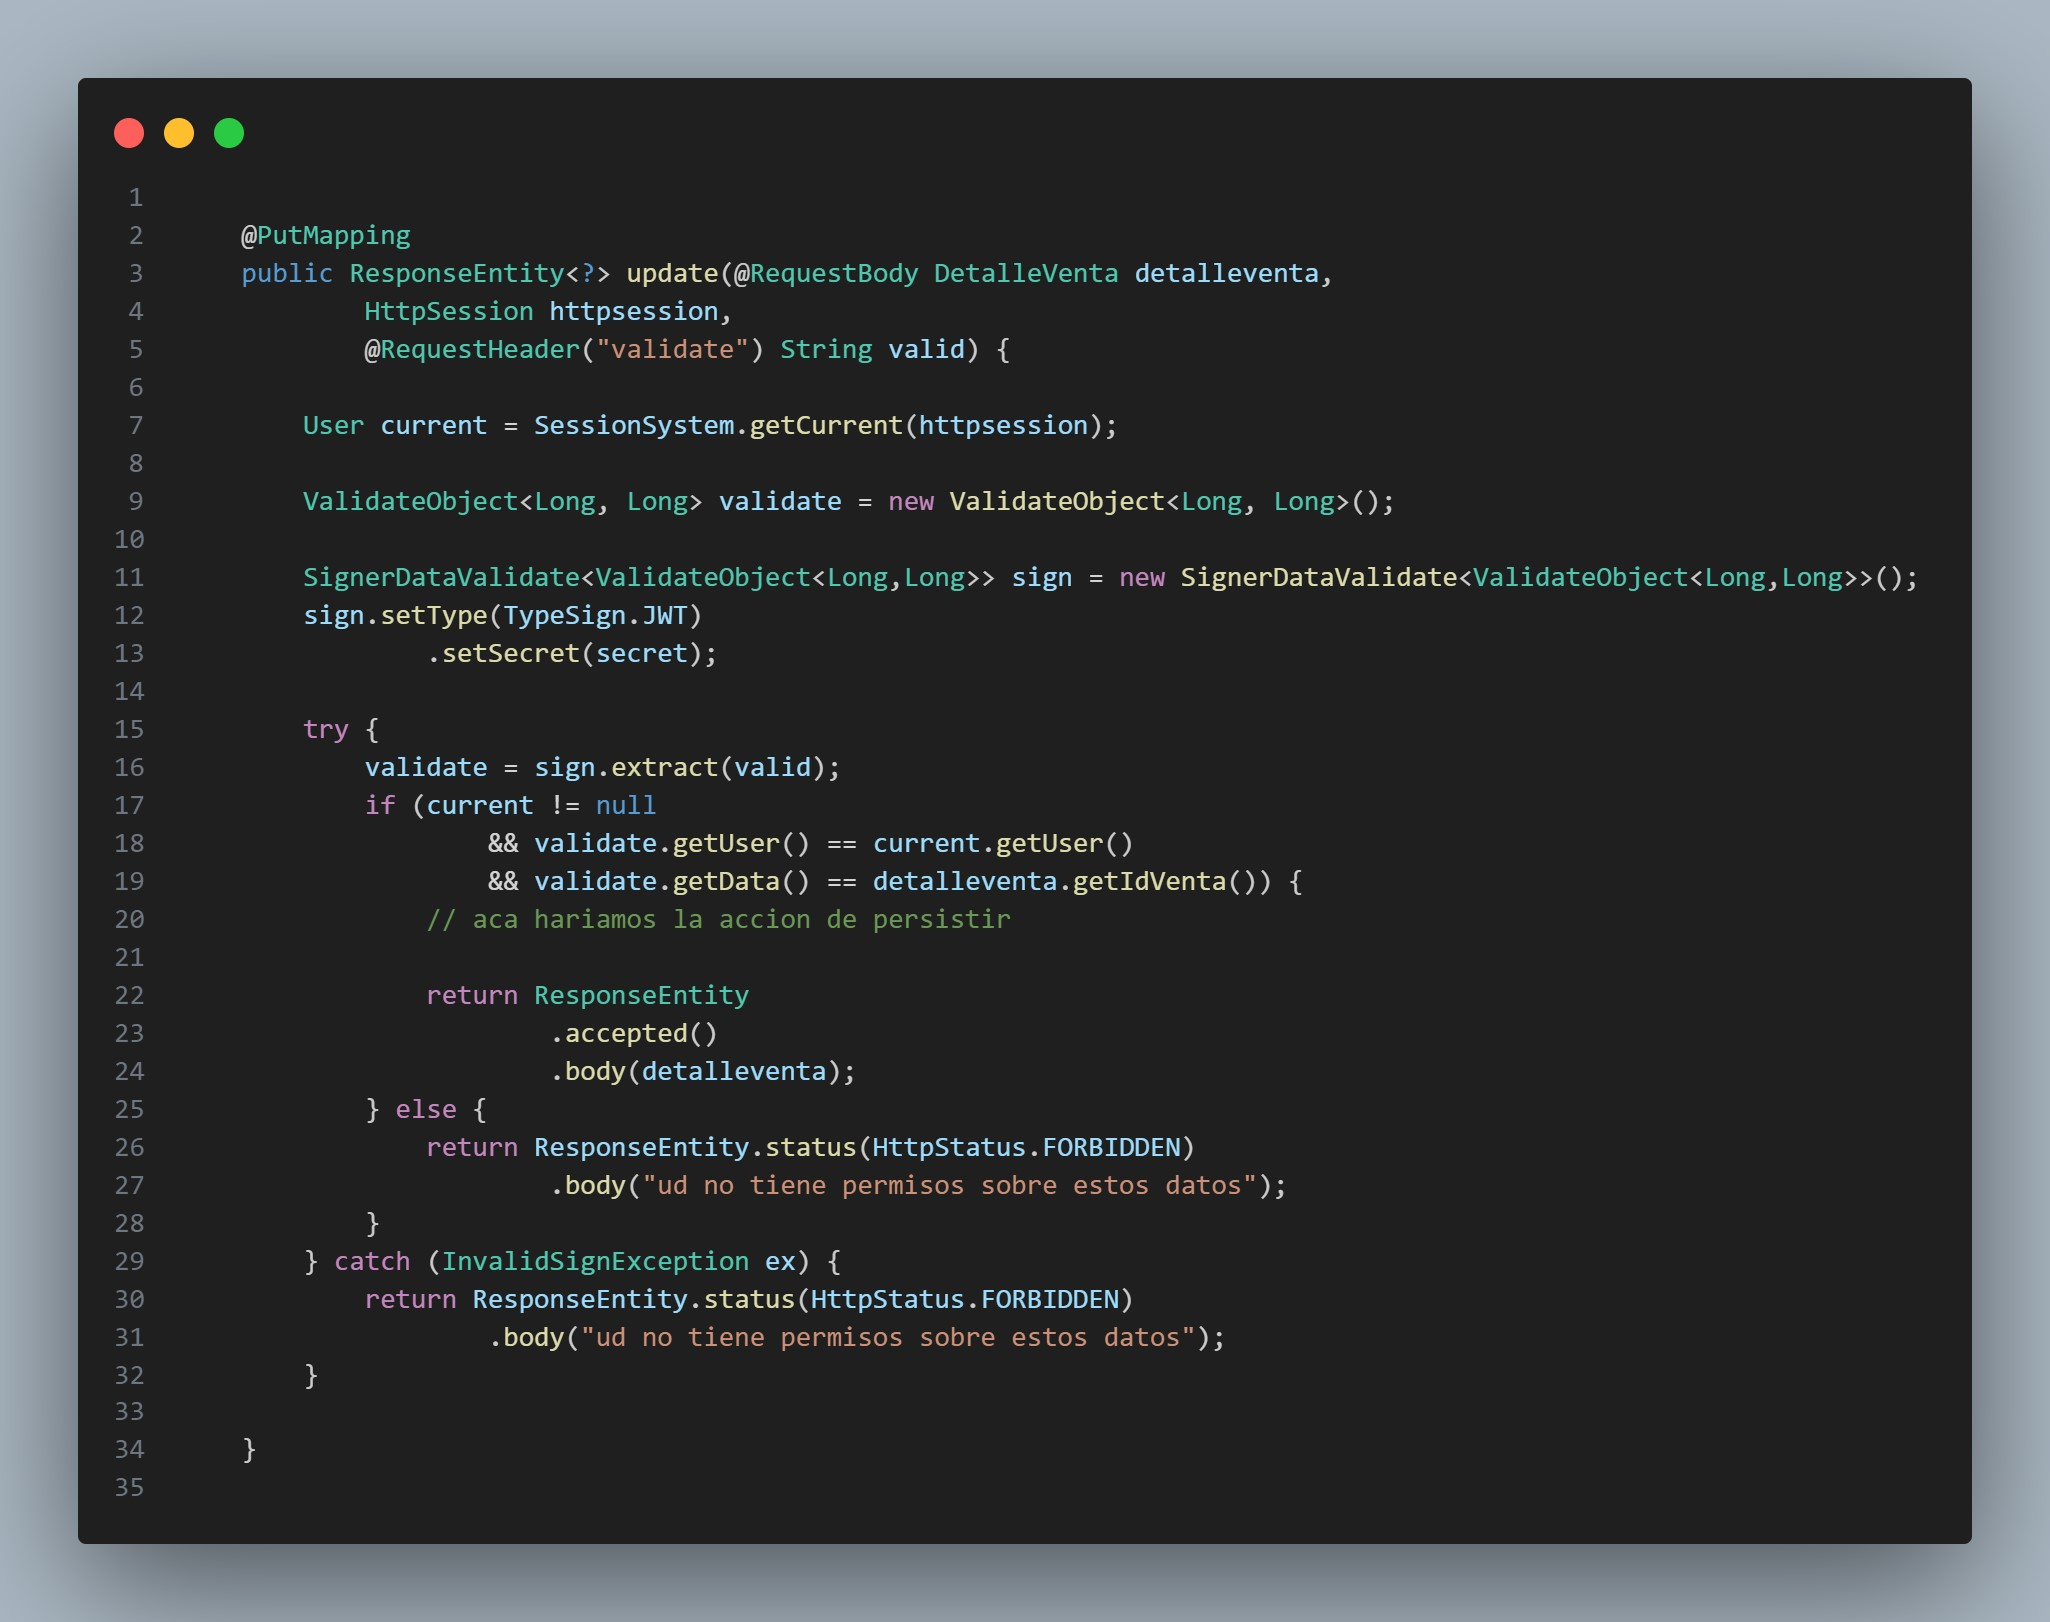Image resolution: width=2050 pixels, height=1622 pixels.
Task: Click the 'null' keyword on line 17
Action: (626, 806)
